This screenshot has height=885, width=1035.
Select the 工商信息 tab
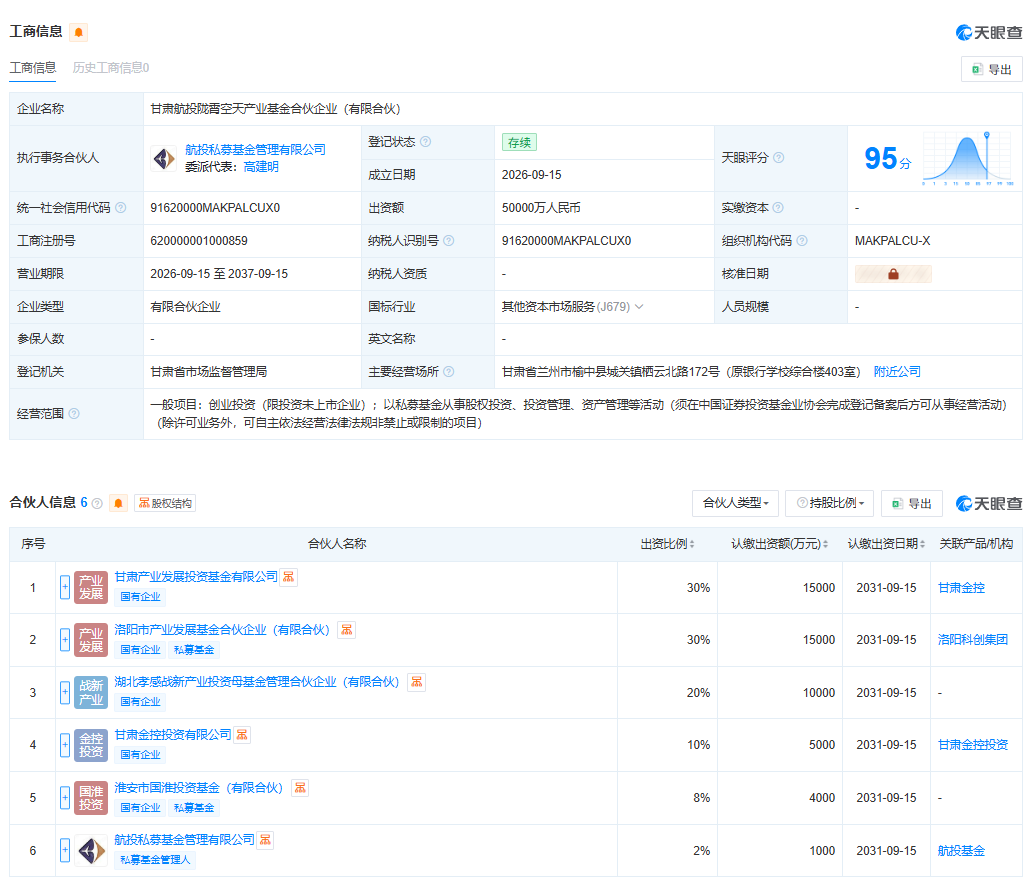point(32,68)
